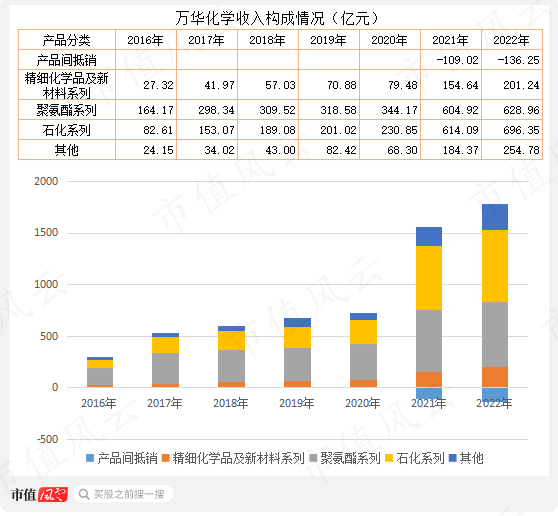This screenshot has height=516, width=558.
Task: Click the 2016年 column header
Action: (146, 40)
